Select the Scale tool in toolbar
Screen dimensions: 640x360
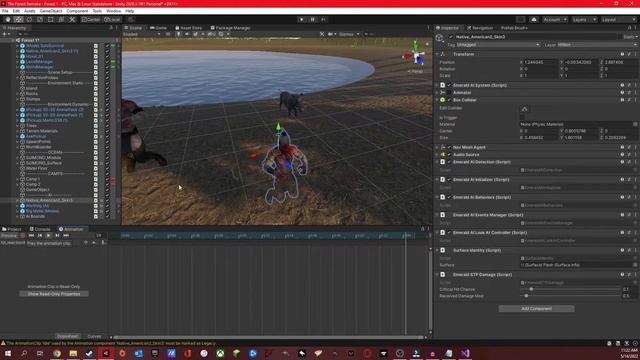point(40,19)
